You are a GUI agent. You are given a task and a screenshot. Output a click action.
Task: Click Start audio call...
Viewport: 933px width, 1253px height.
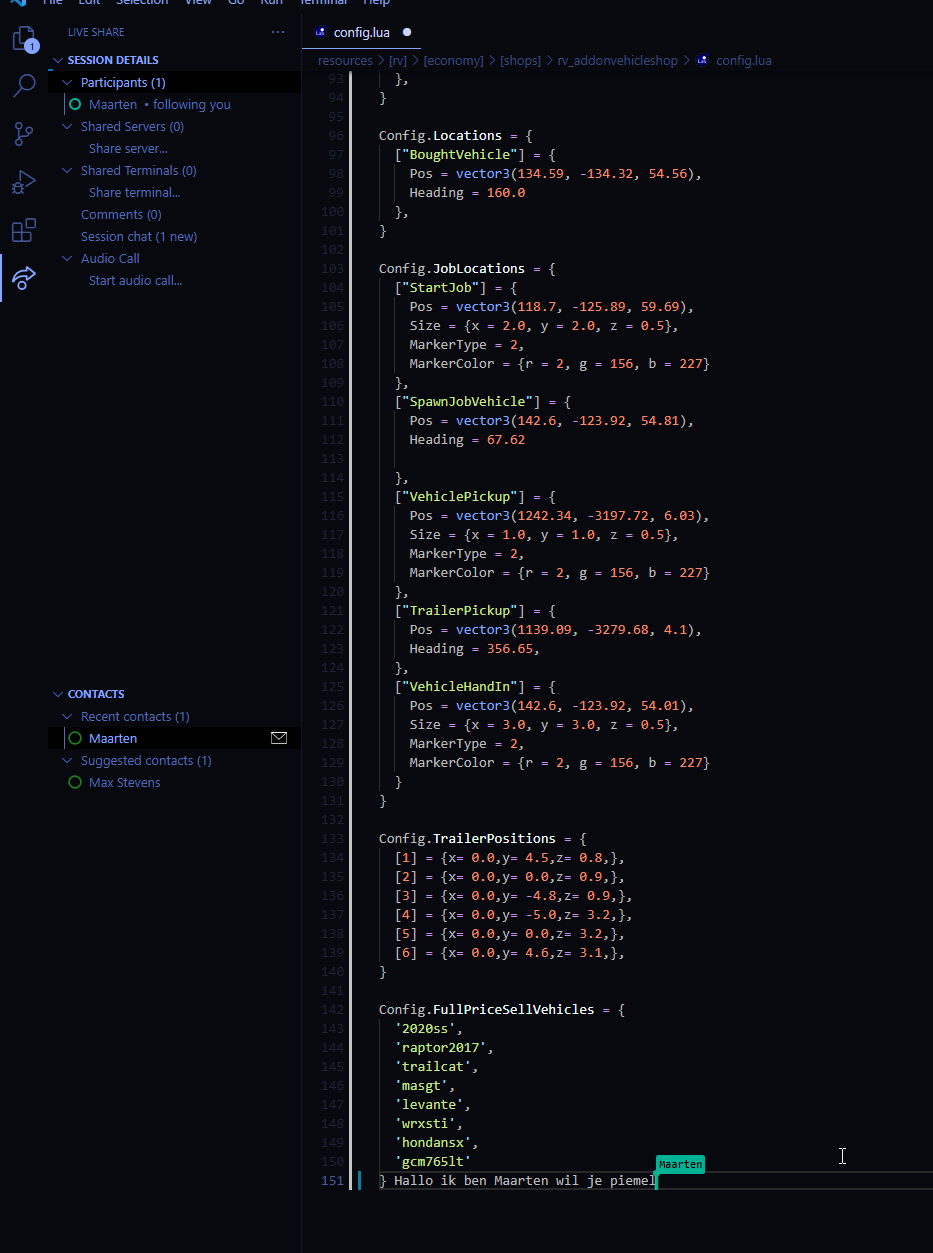(x=135, y=281)
